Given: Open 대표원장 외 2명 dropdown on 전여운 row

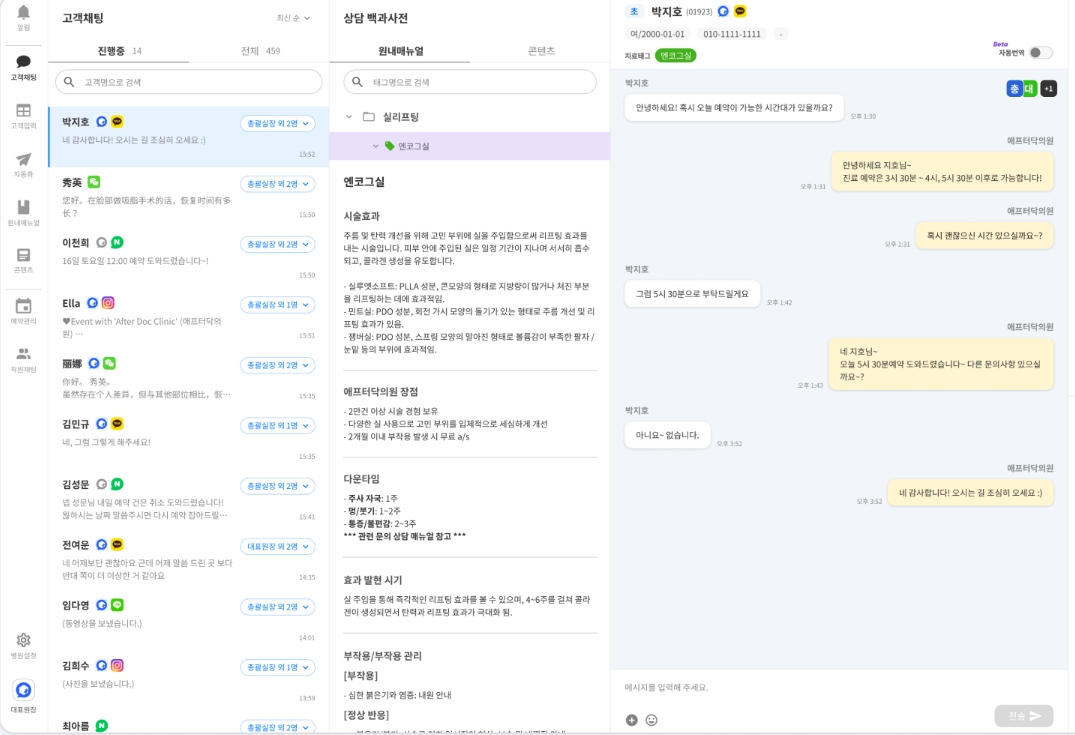Looking at the screenshot, I should (x=278, y=546).
